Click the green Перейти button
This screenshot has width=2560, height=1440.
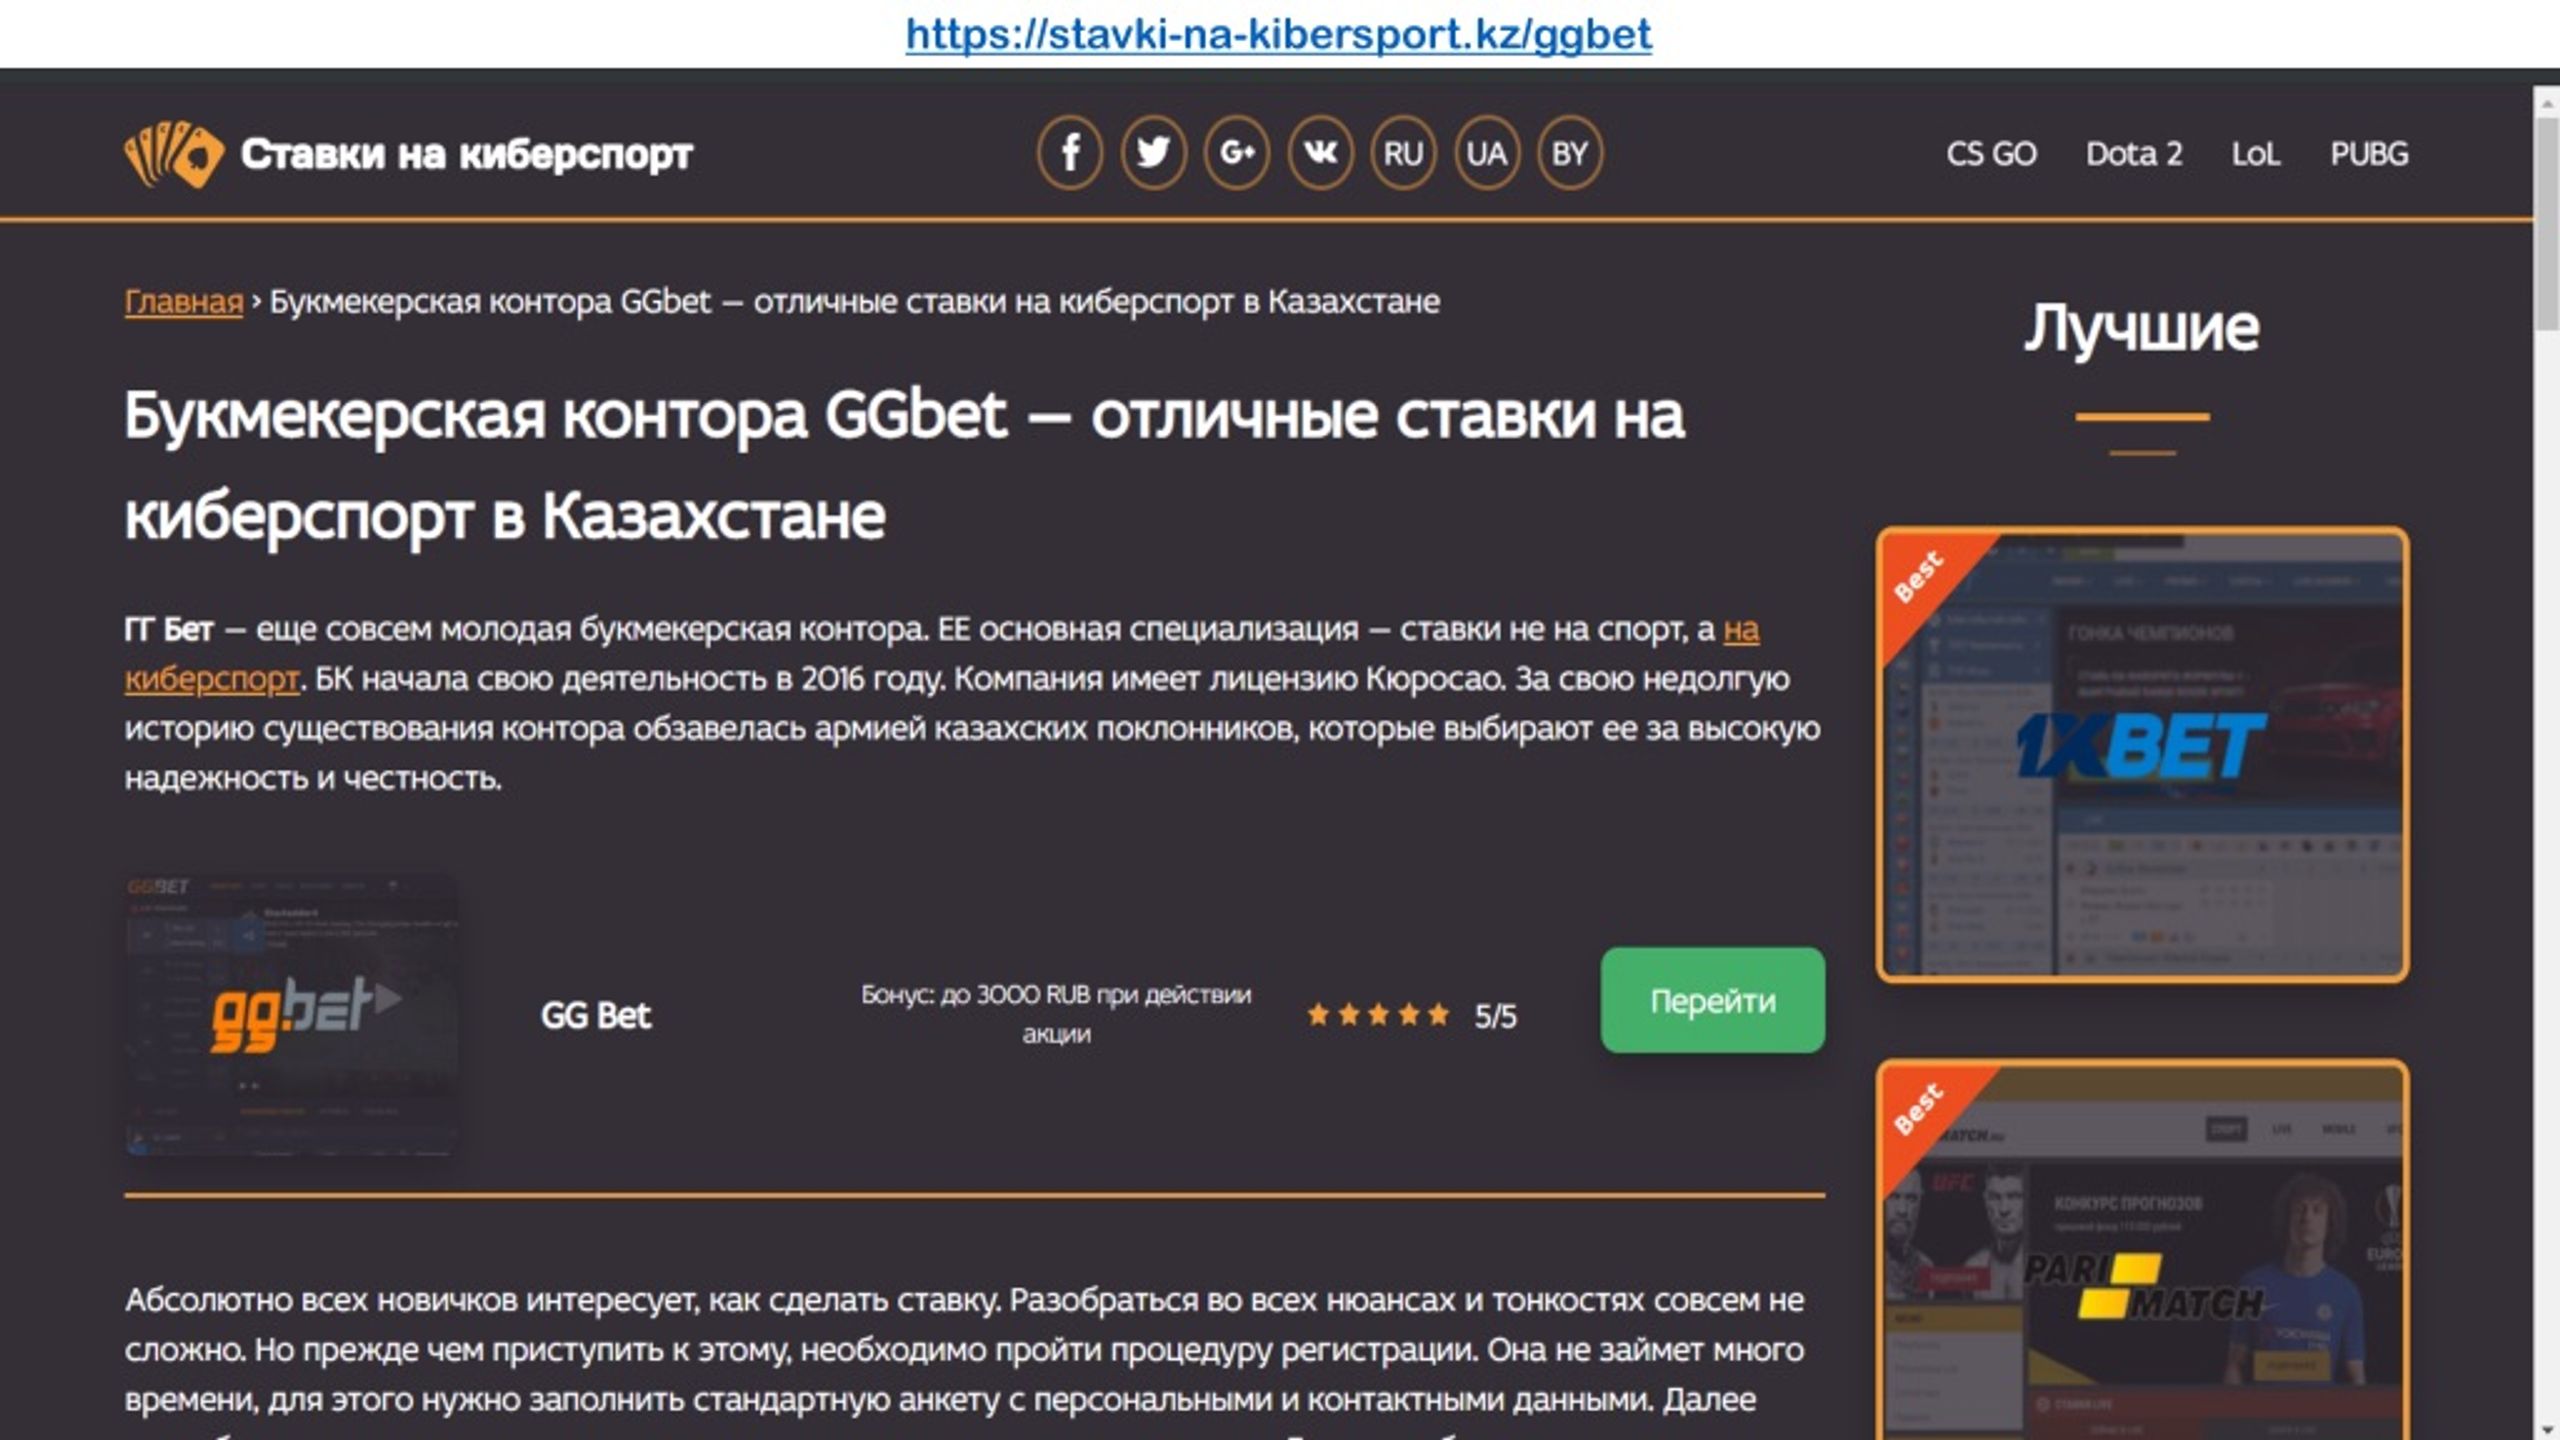(1713, 1000)
